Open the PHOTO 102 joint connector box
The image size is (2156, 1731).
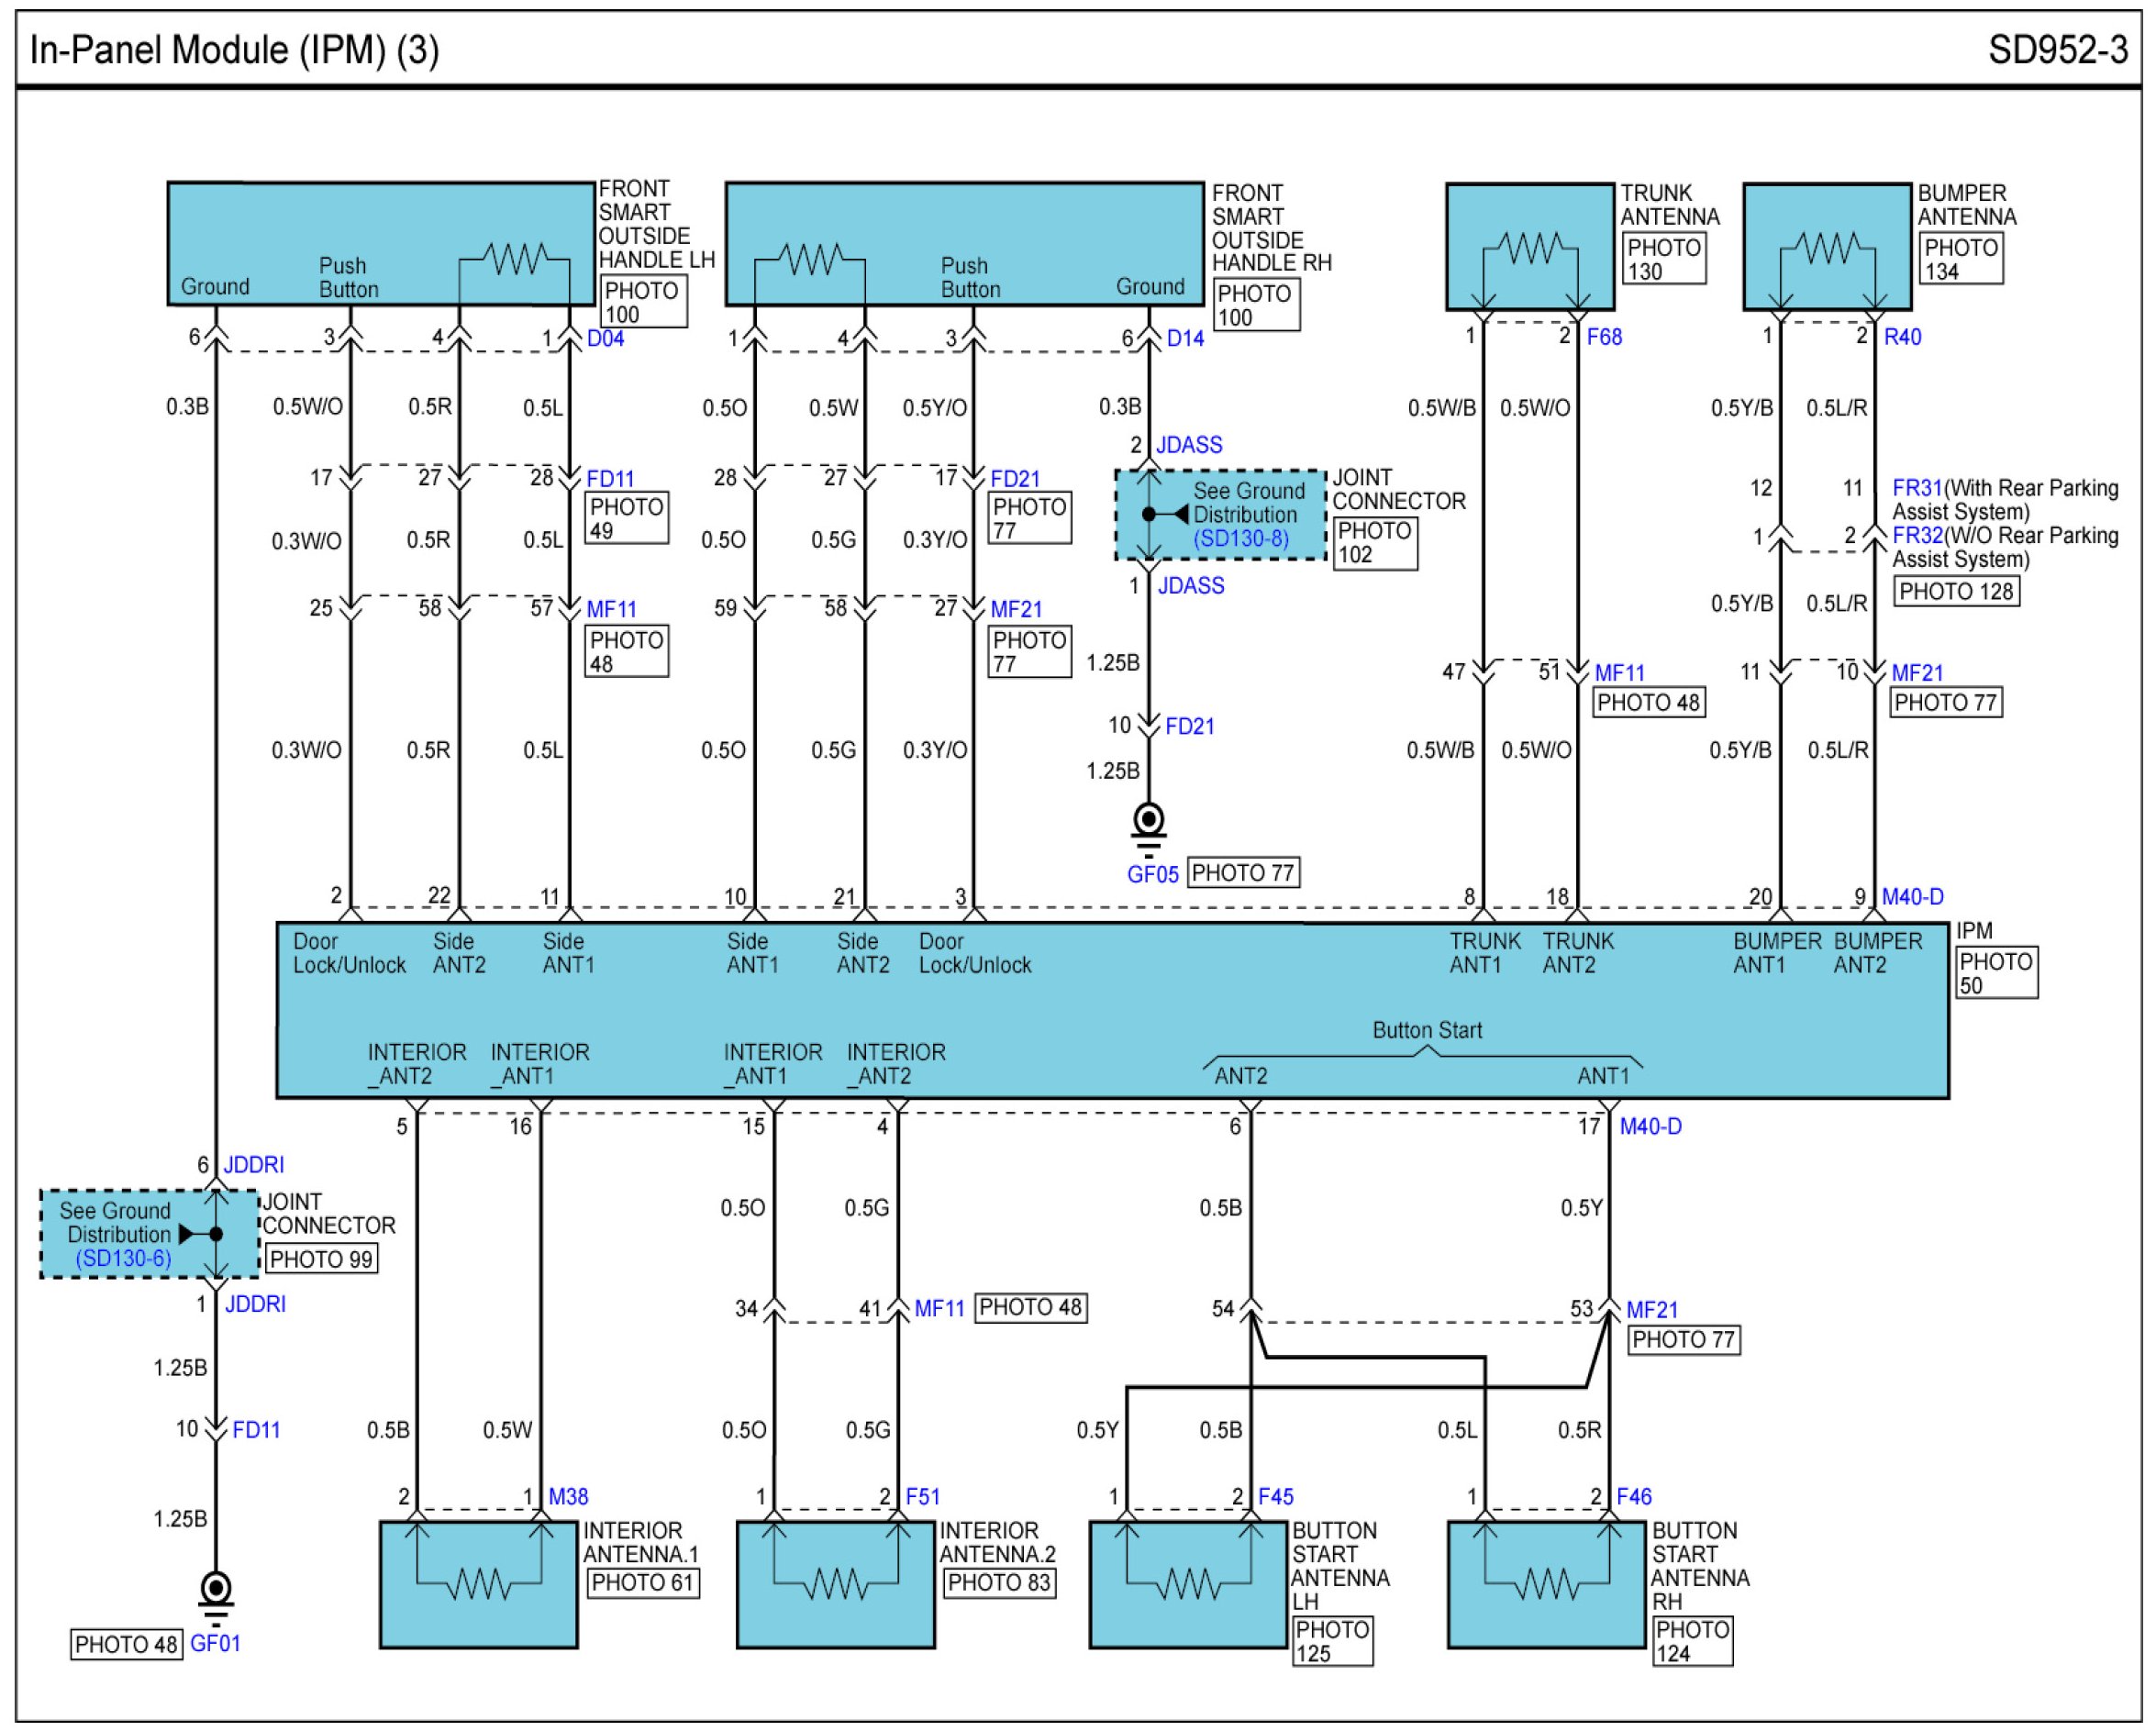[x=1374, y=543]
